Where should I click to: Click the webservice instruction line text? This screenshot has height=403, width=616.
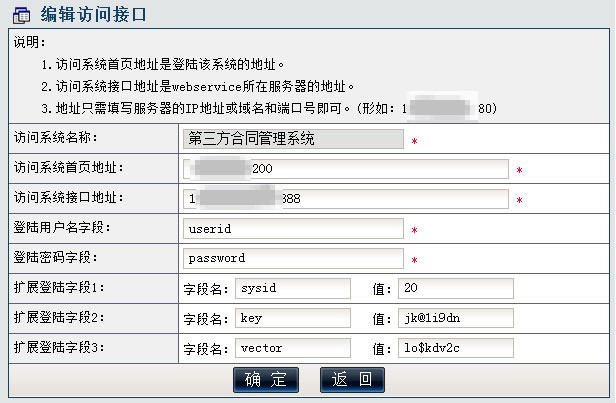(198, 86)
